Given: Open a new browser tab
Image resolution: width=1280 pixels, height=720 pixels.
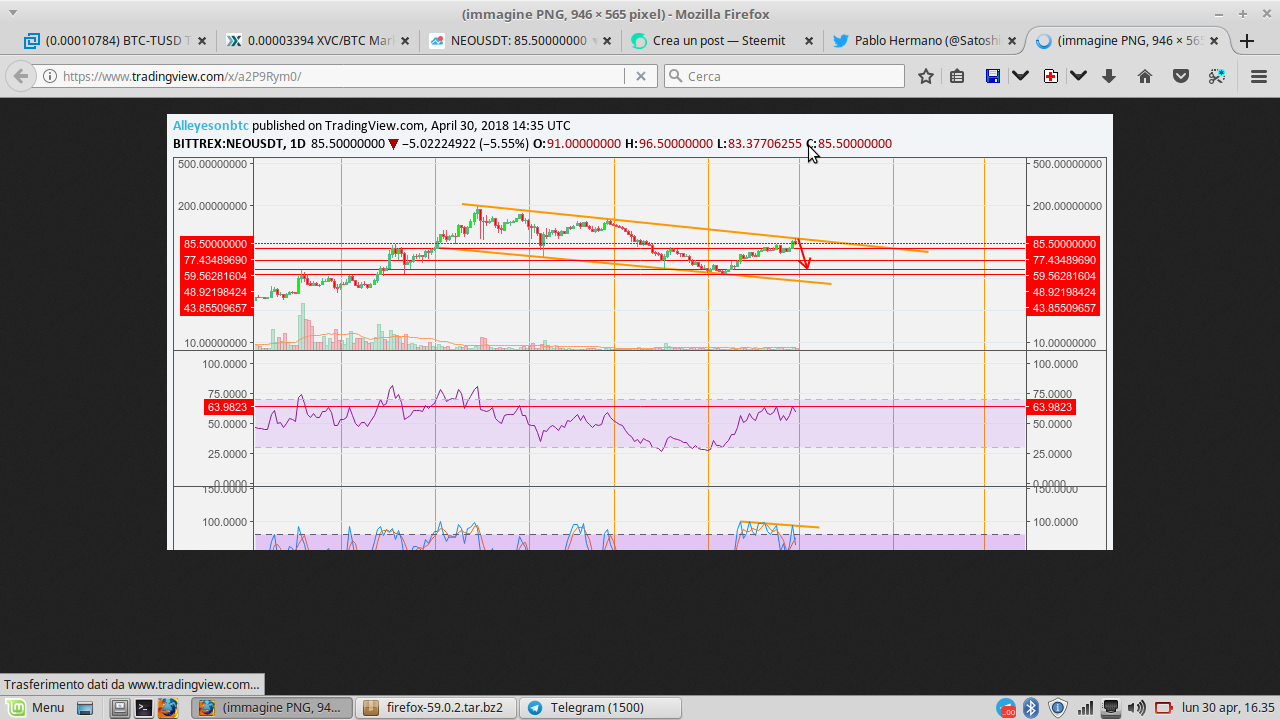Looking at the screenshot, I should pyautogui.click(x=1247, y=41).
